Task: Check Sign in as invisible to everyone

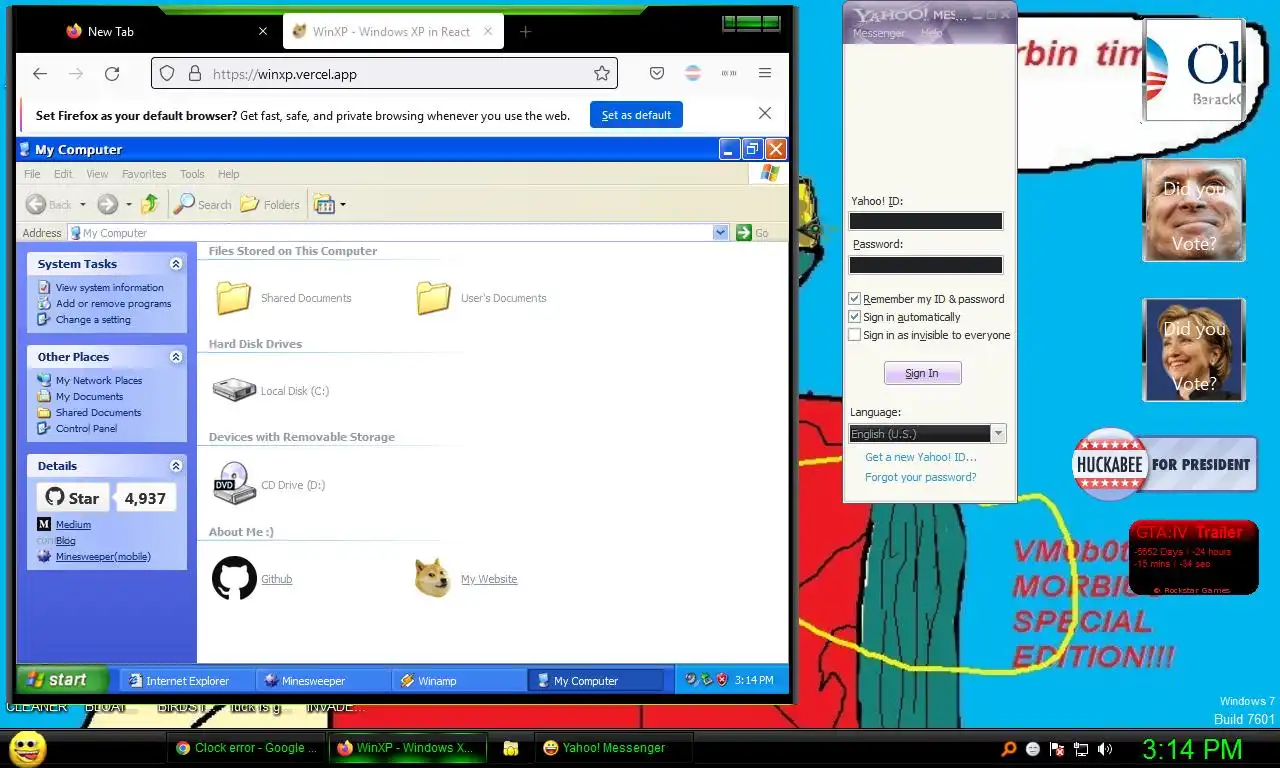Action: [854, 335]
